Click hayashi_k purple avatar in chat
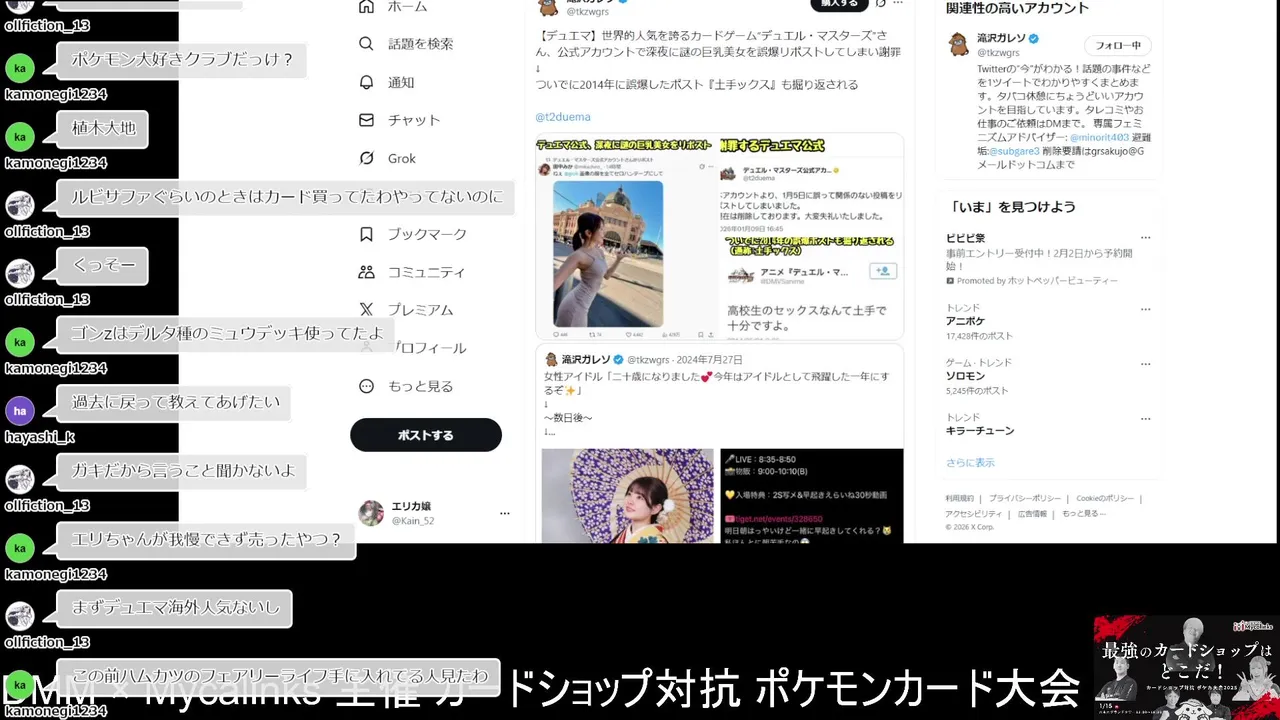Image resolution: width=1280 pixels, height=720 pixels. coord(20,411)
